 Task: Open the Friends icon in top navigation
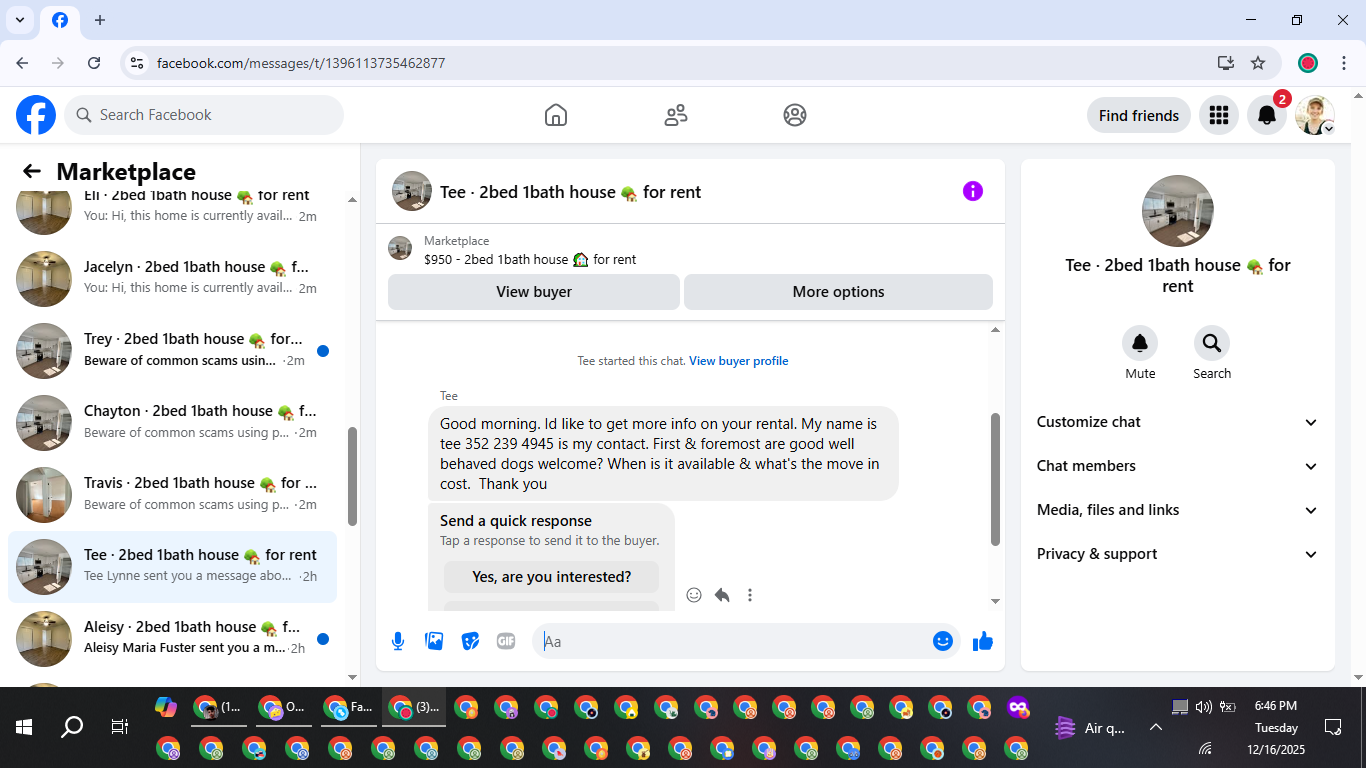[676, 115]
